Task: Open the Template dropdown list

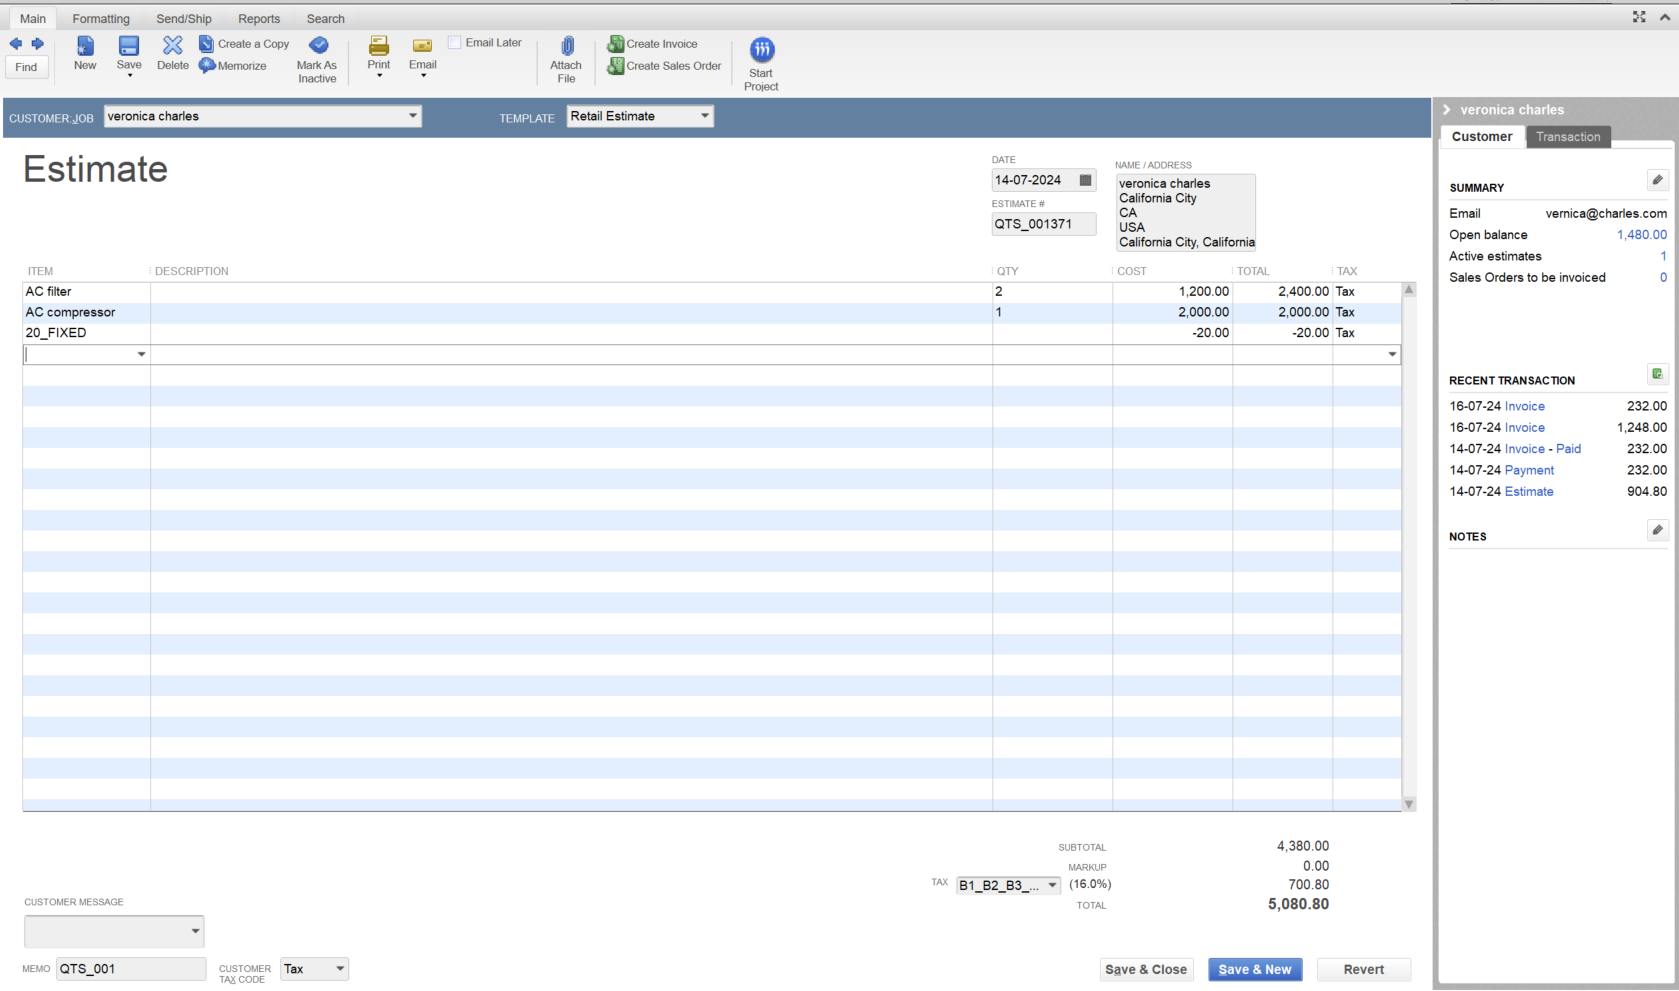Action: pyautogui.click(x=704, y=117)
